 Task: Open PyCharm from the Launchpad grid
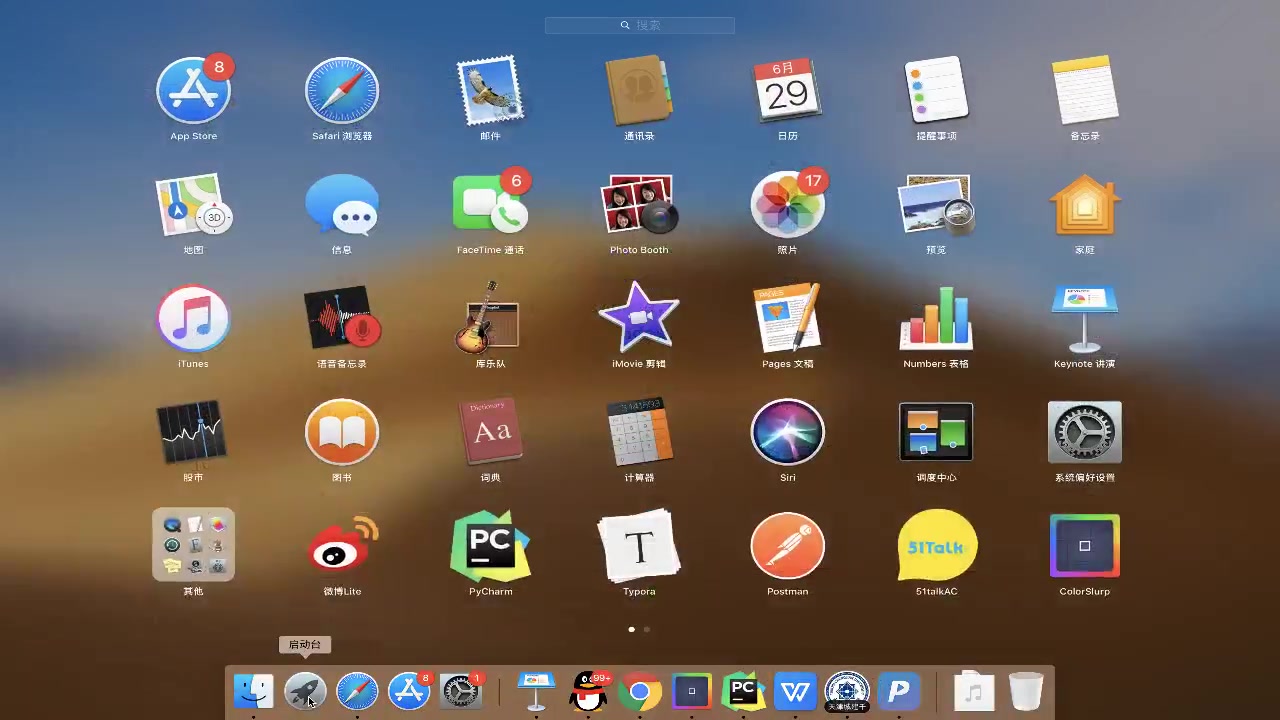coord(490,545)
